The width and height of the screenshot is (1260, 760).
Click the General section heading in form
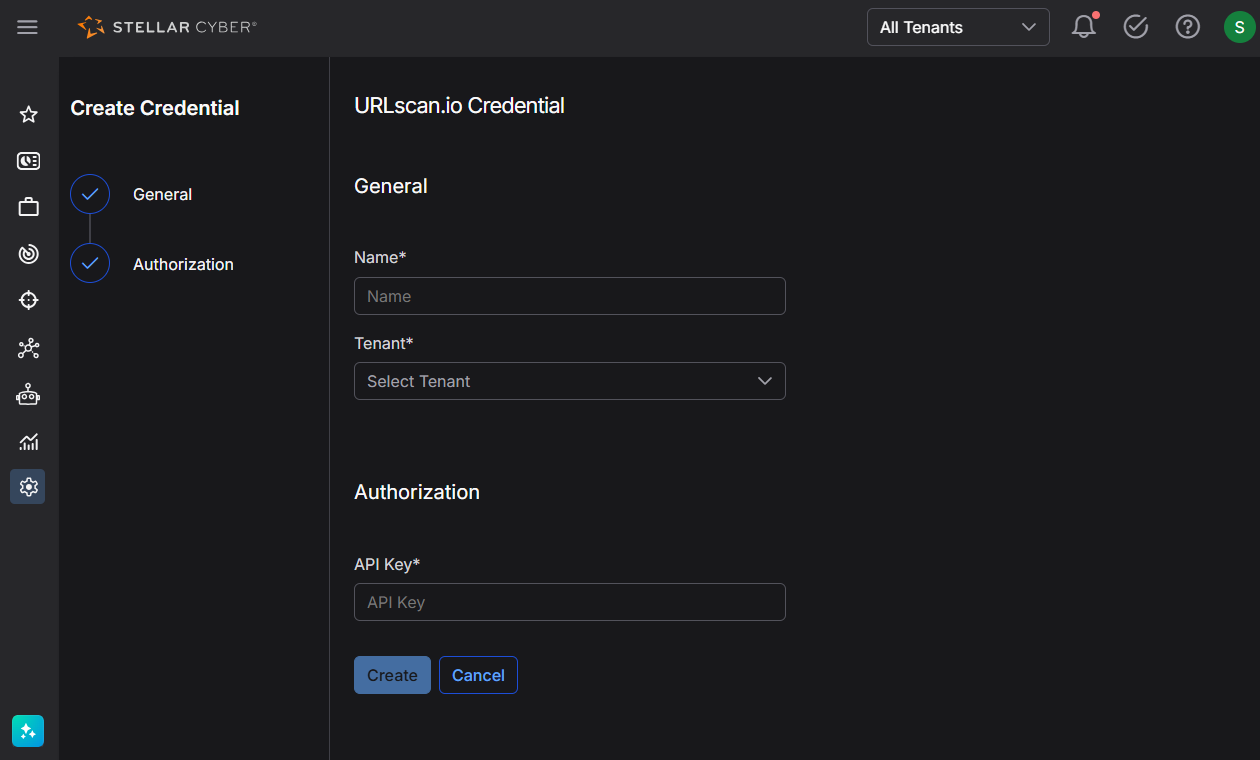[391, 186]
